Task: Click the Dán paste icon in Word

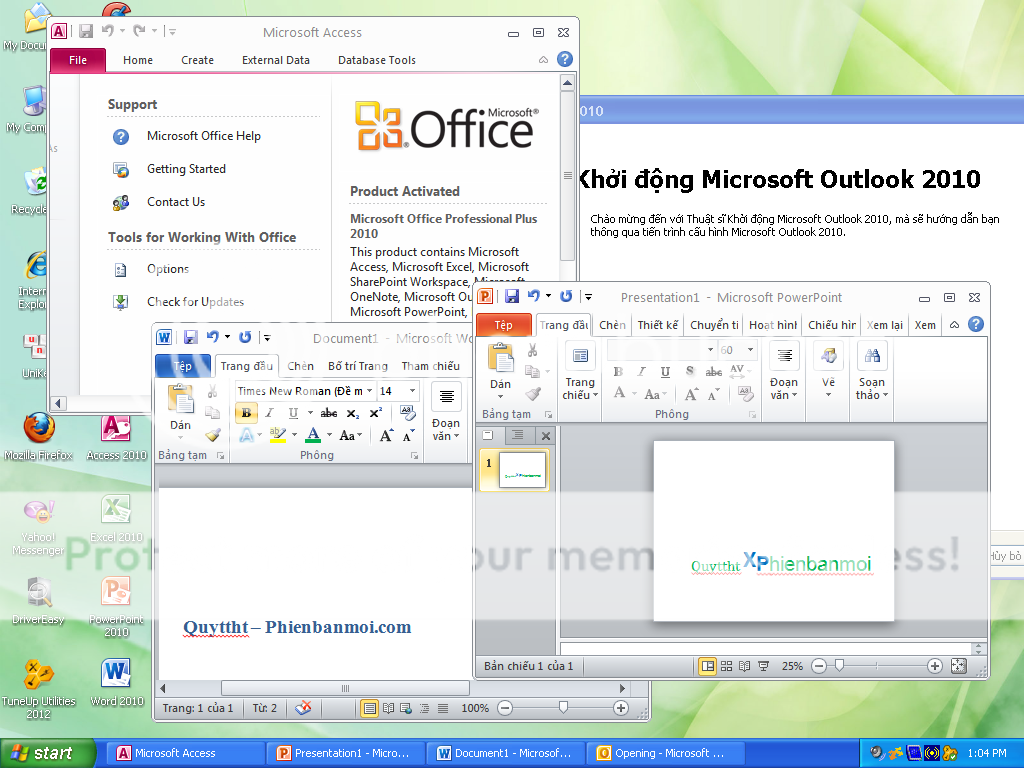Action: 180,399
